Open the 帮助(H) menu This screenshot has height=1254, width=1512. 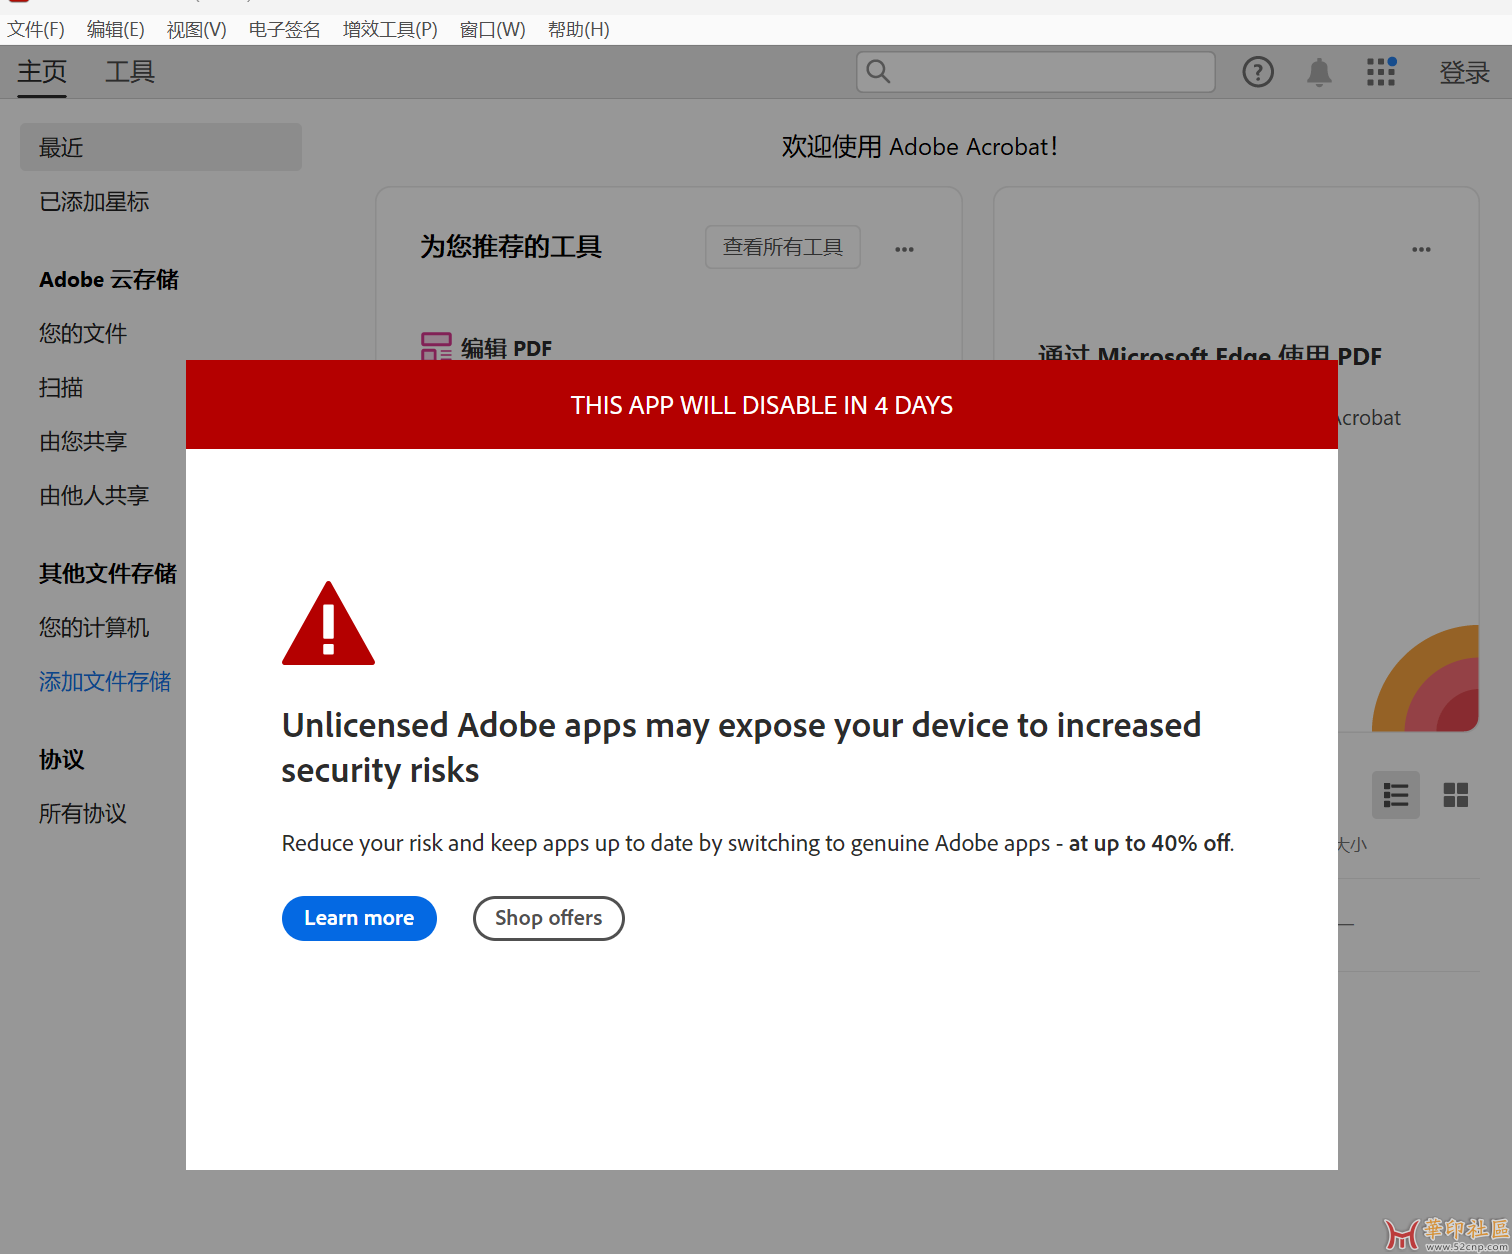pyautogui.click(x=579, y=30)
